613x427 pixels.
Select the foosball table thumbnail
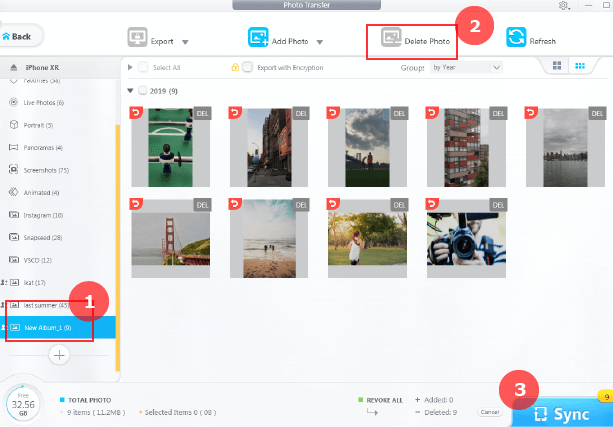click(170, 147)
